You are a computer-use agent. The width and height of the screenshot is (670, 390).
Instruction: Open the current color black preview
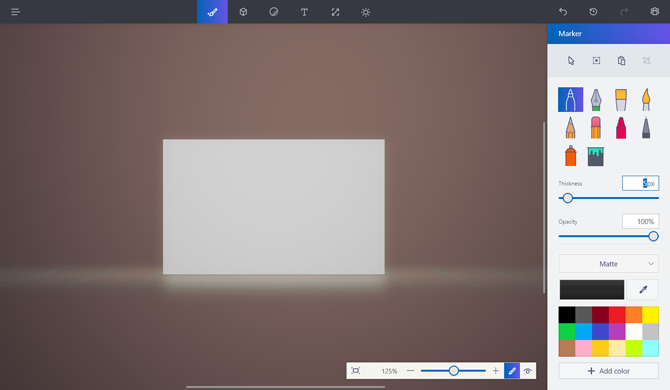click(x=592, y=290)
